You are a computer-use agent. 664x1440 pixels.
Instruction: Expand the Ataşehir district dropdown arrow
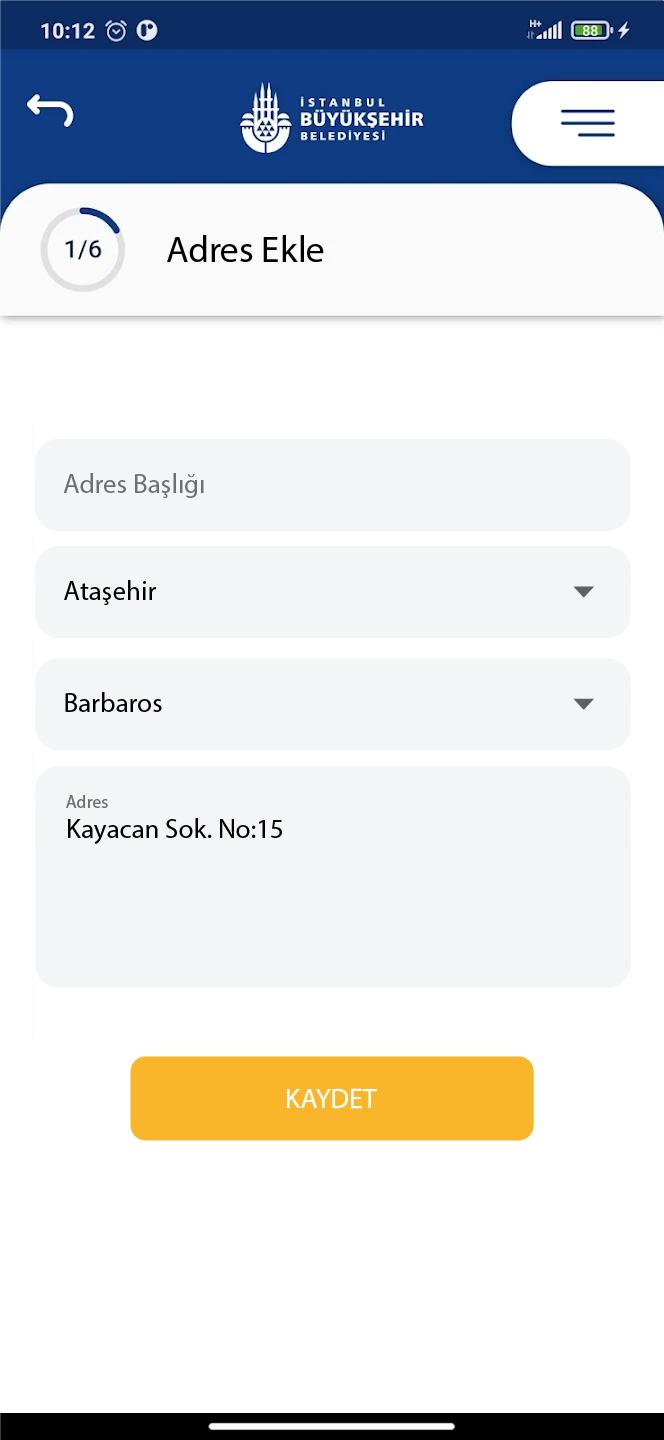tap(584, 592)
